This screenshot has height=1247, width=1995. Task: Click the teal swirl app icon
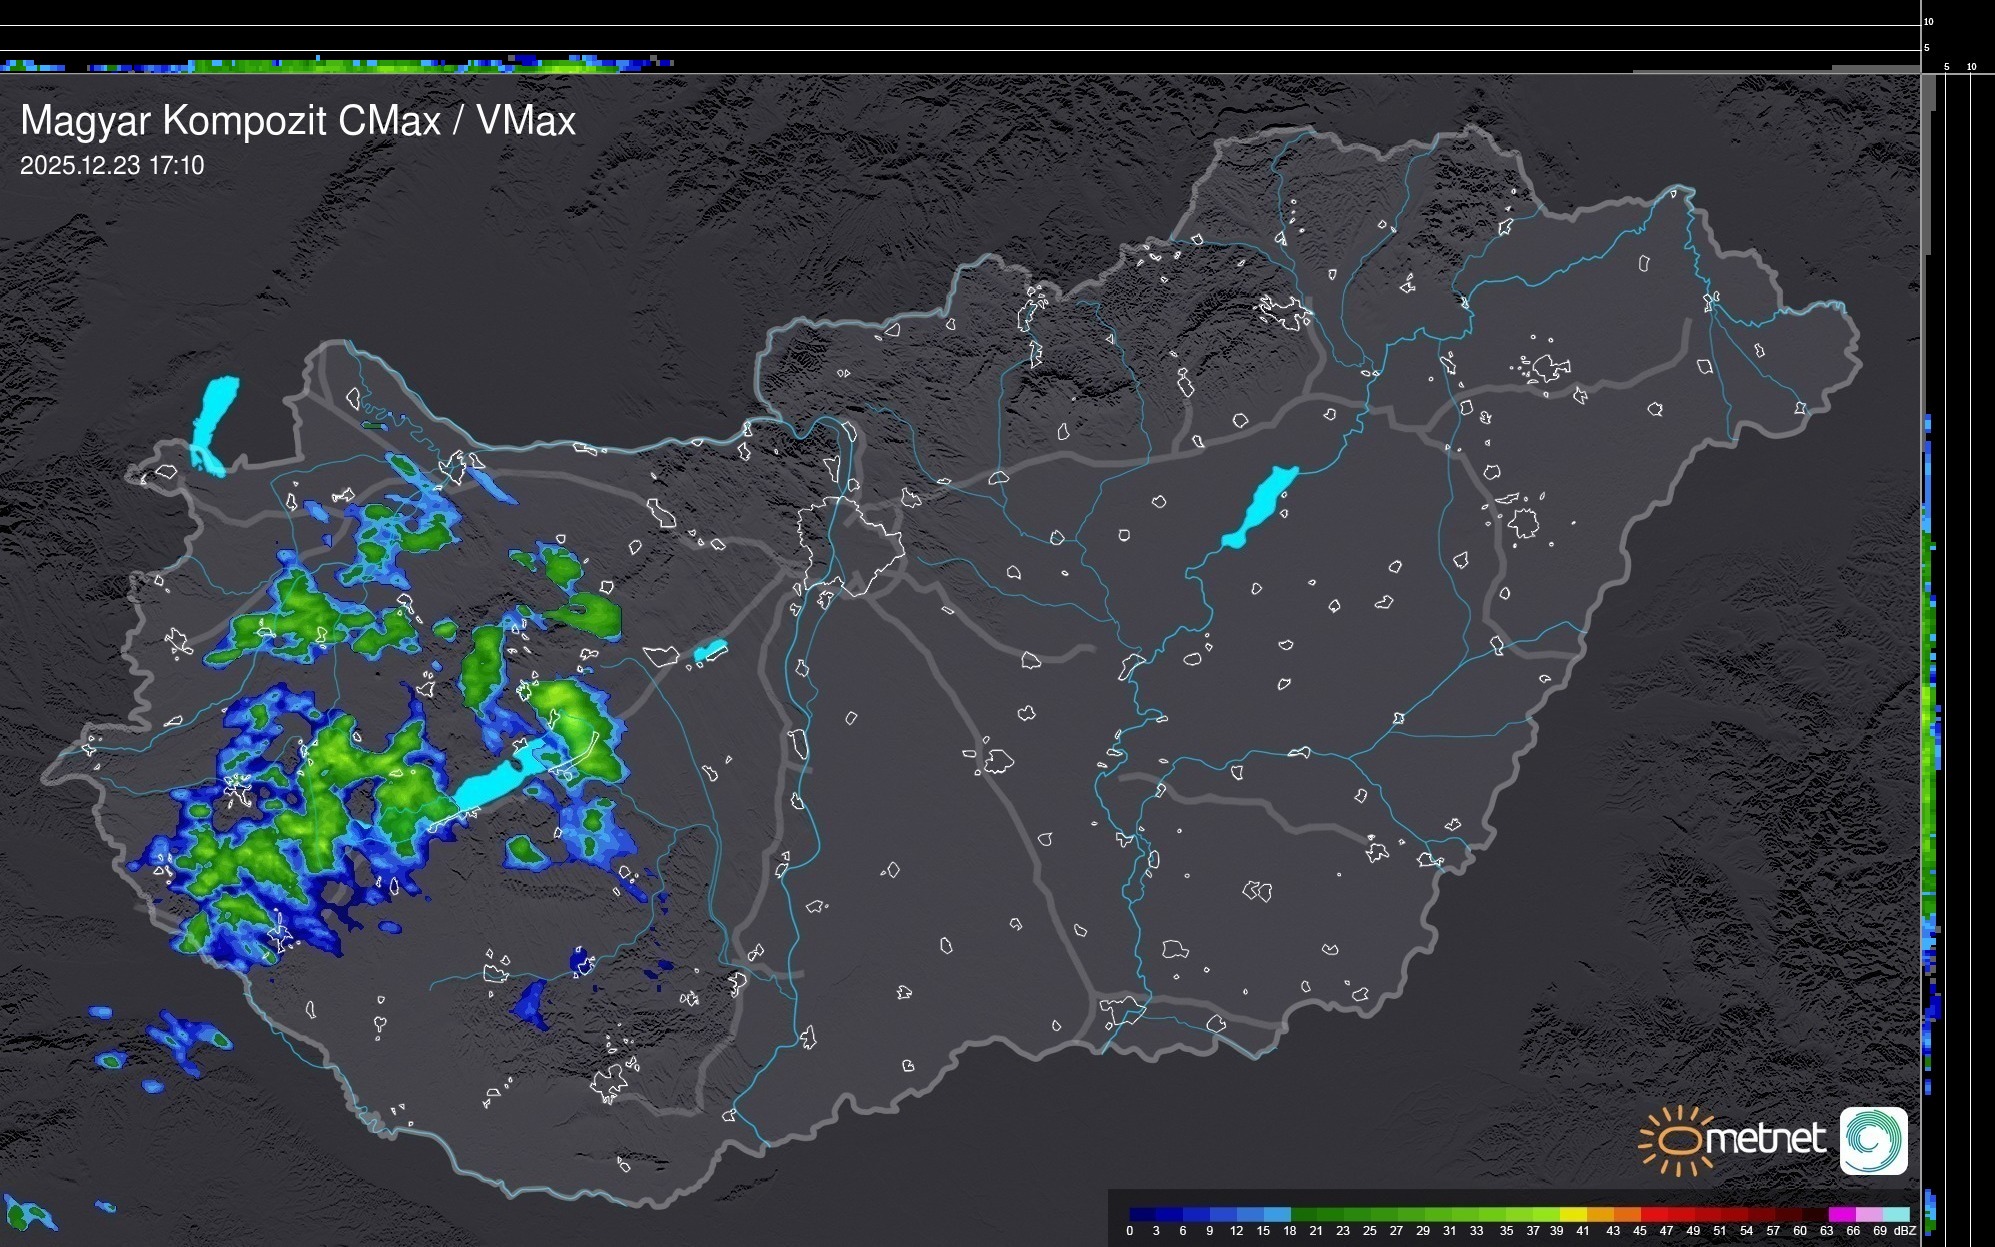(x=1873, y=1140)
